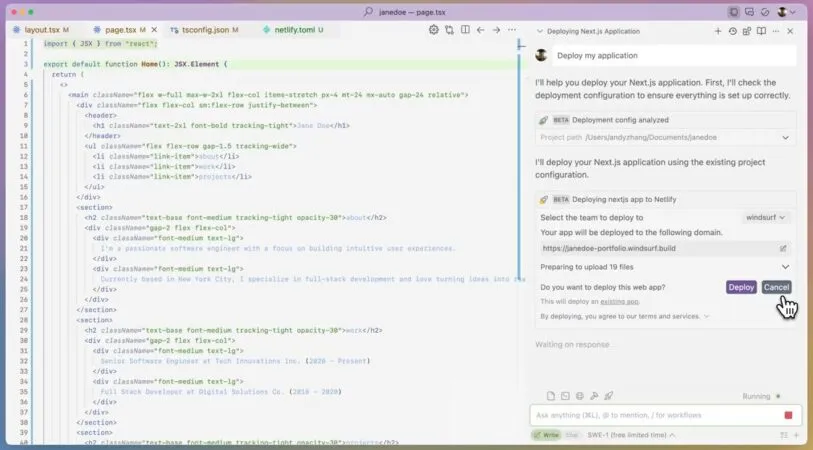This screenshot has height=450, width=813.
Task: Start a new Cascade conversation with plus
Action: click(718, 31)
